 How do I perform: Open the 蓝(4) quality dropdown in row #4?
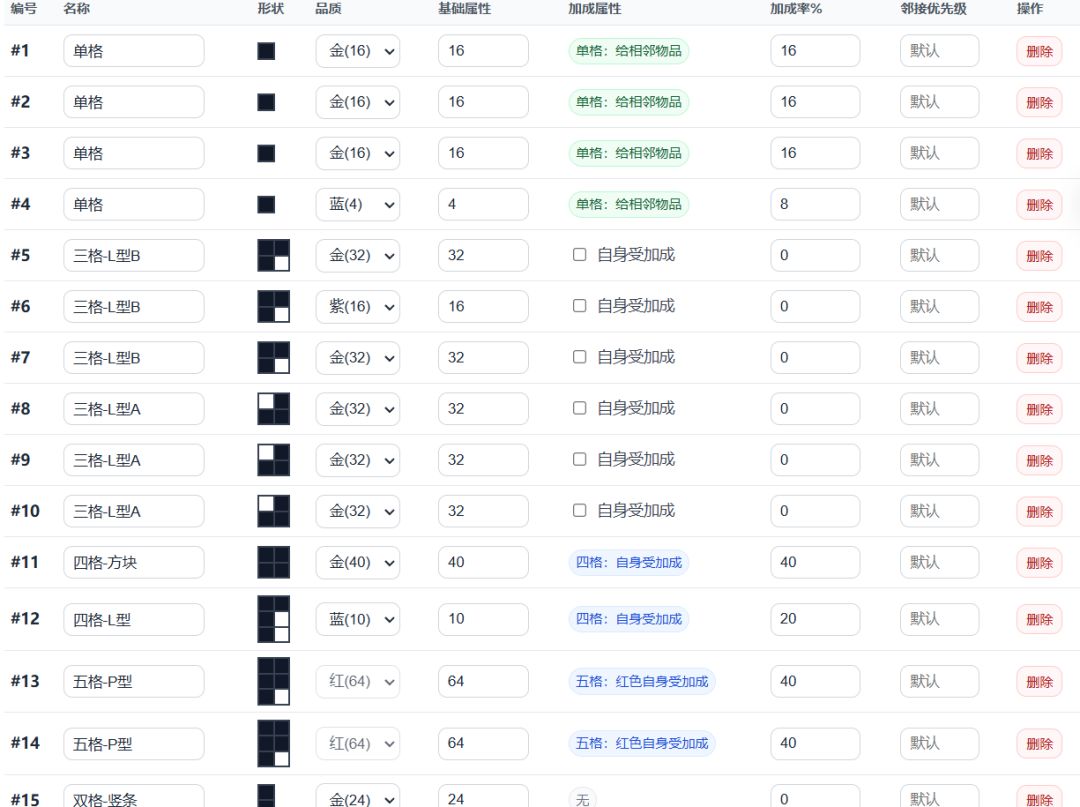coord(357,205)
